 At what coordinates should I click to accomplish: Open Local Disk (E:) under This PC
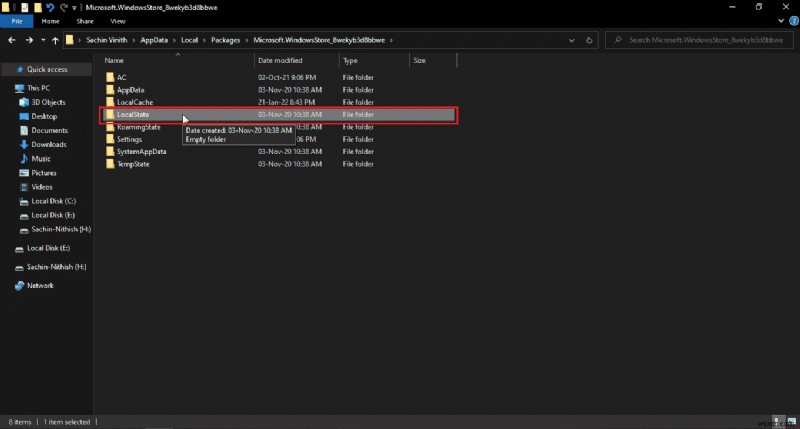(x=53, y=215)
